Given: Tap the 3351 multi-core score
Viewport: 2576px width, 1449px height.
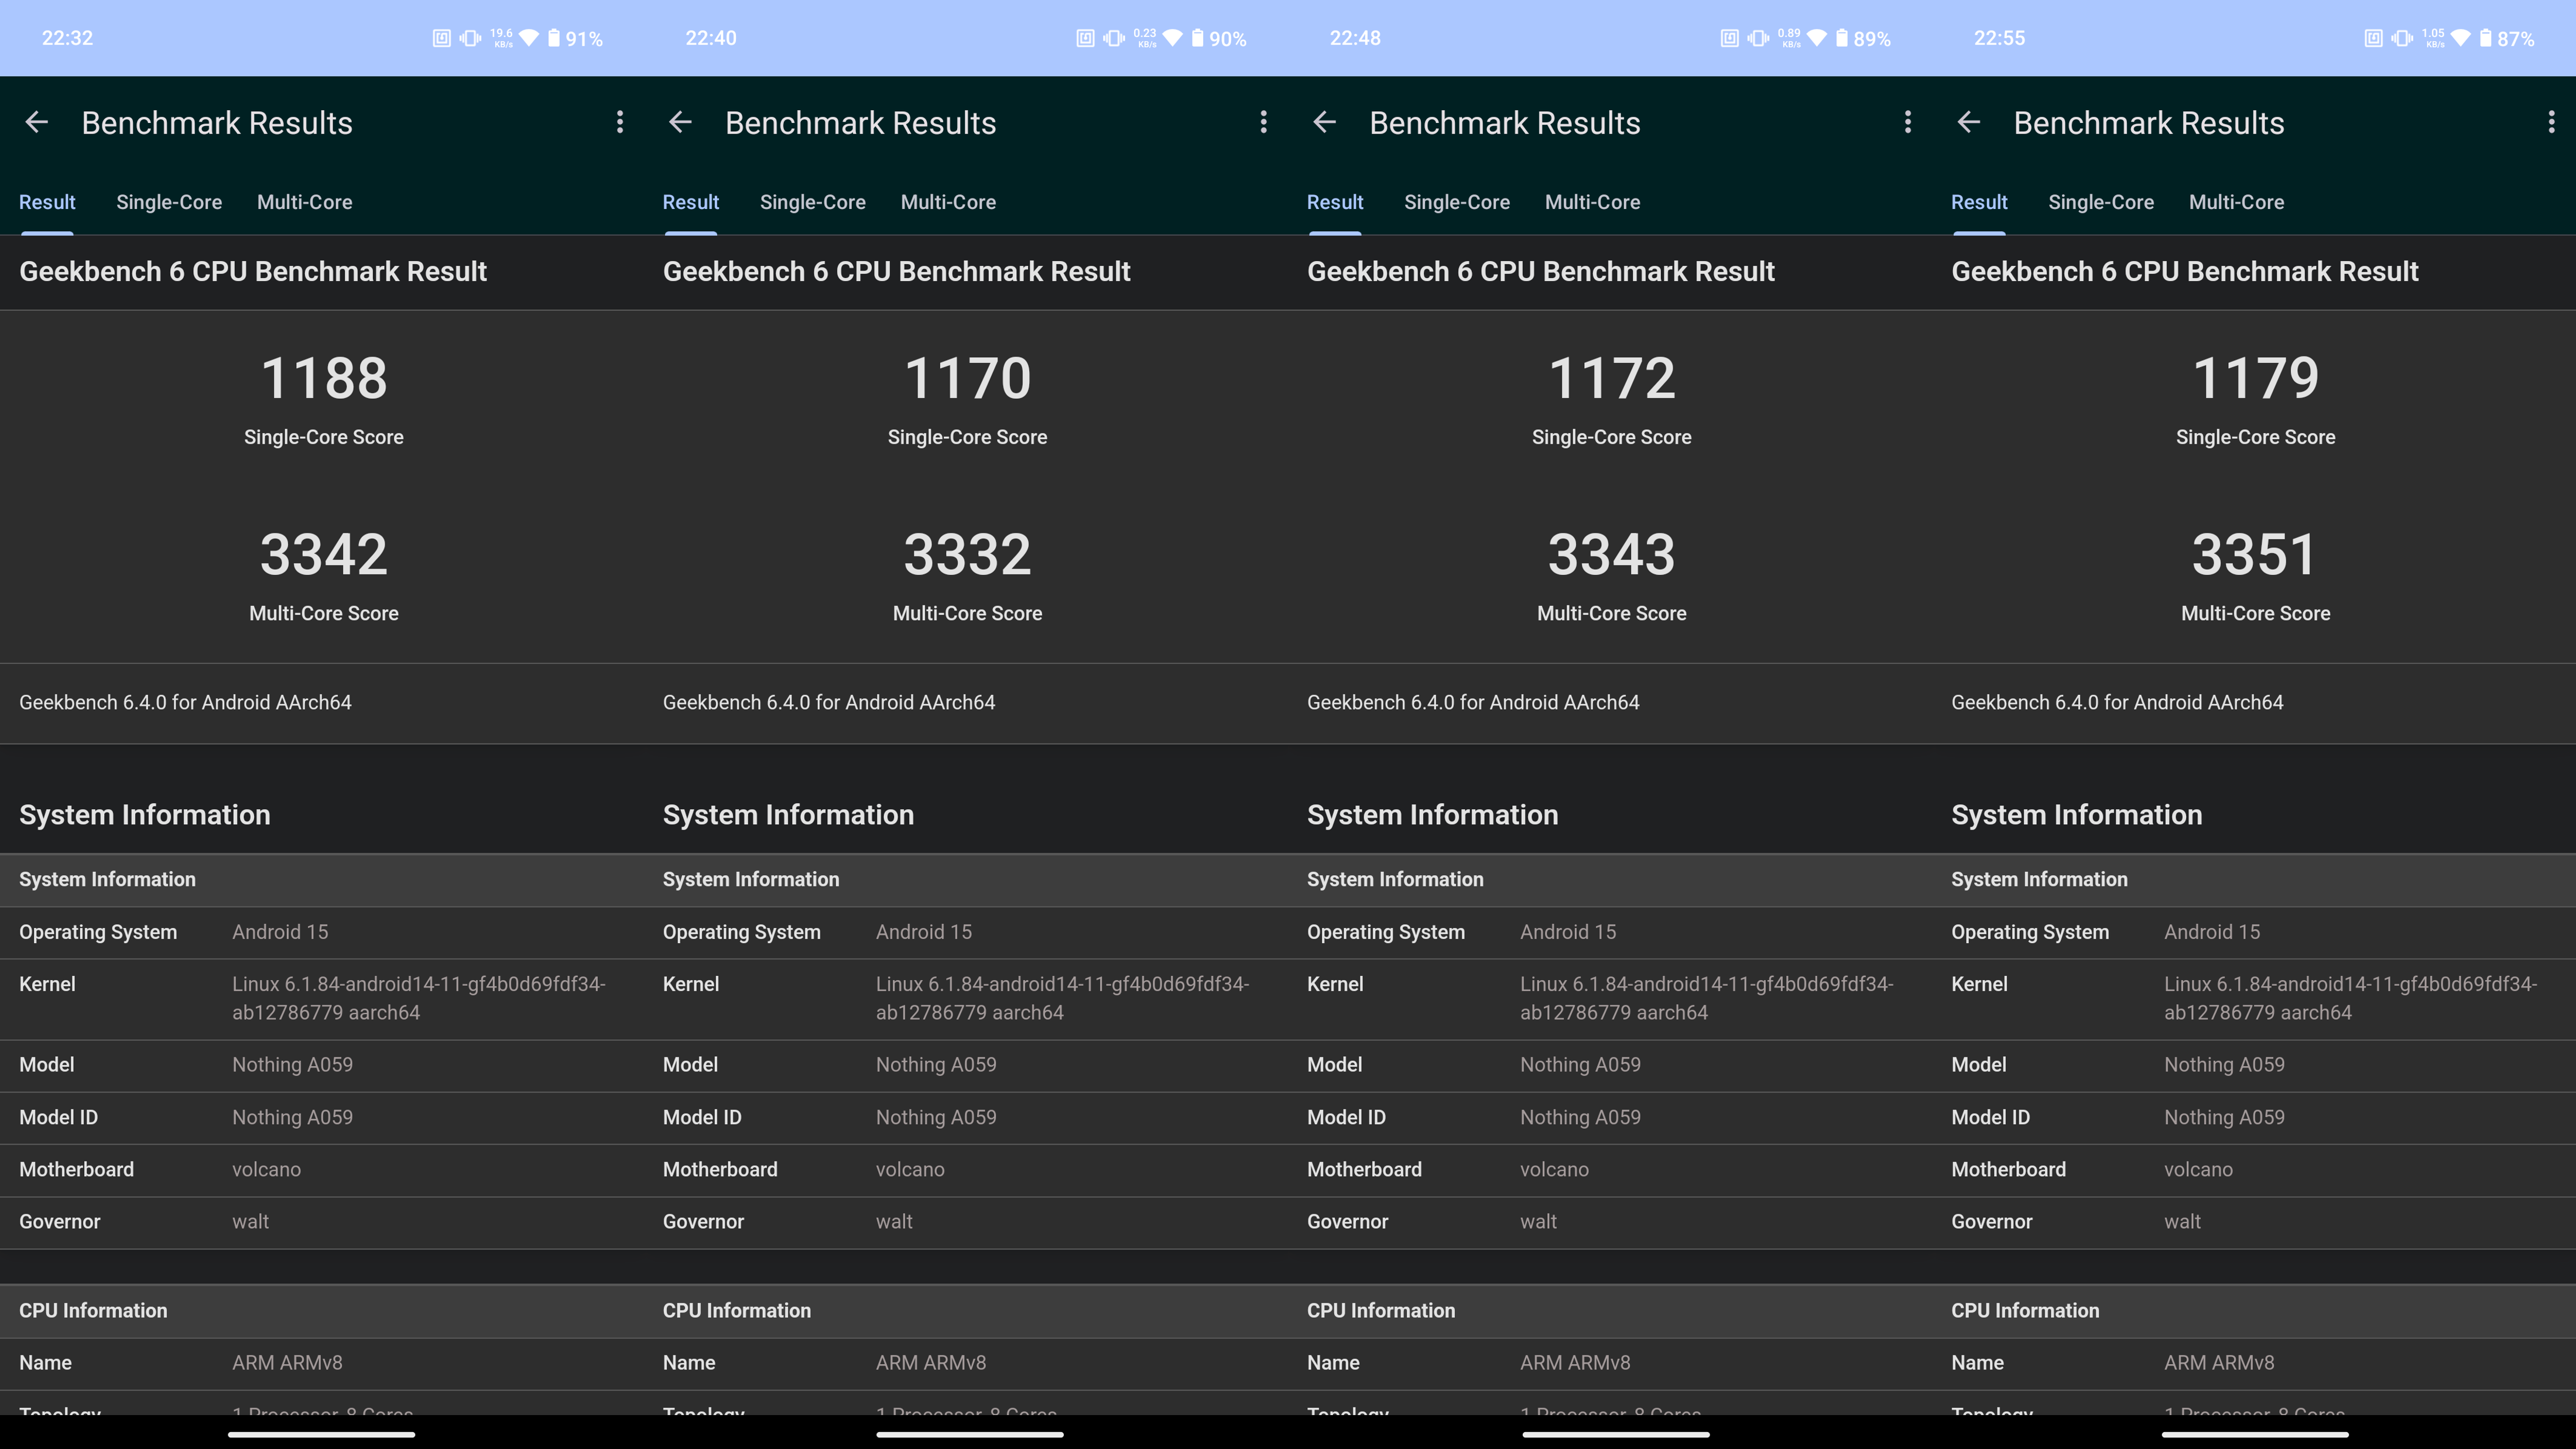Looking at the screenshot, I should (2254, 555).
